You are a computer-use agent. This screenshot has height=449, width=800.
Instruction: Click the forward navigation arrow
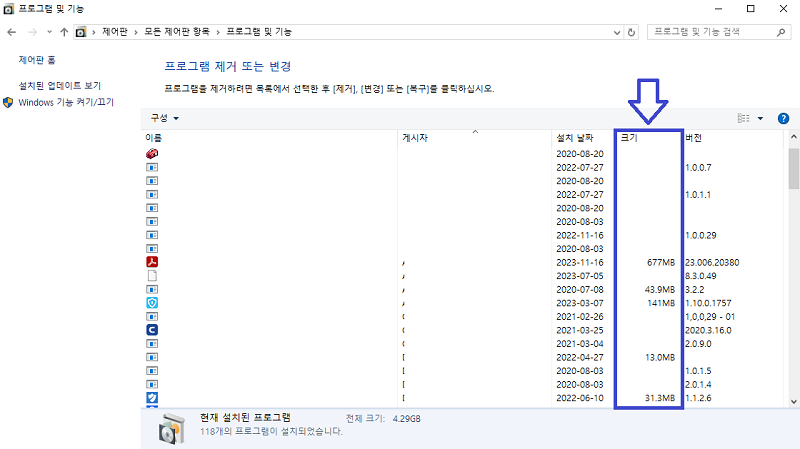pos(32,32)
